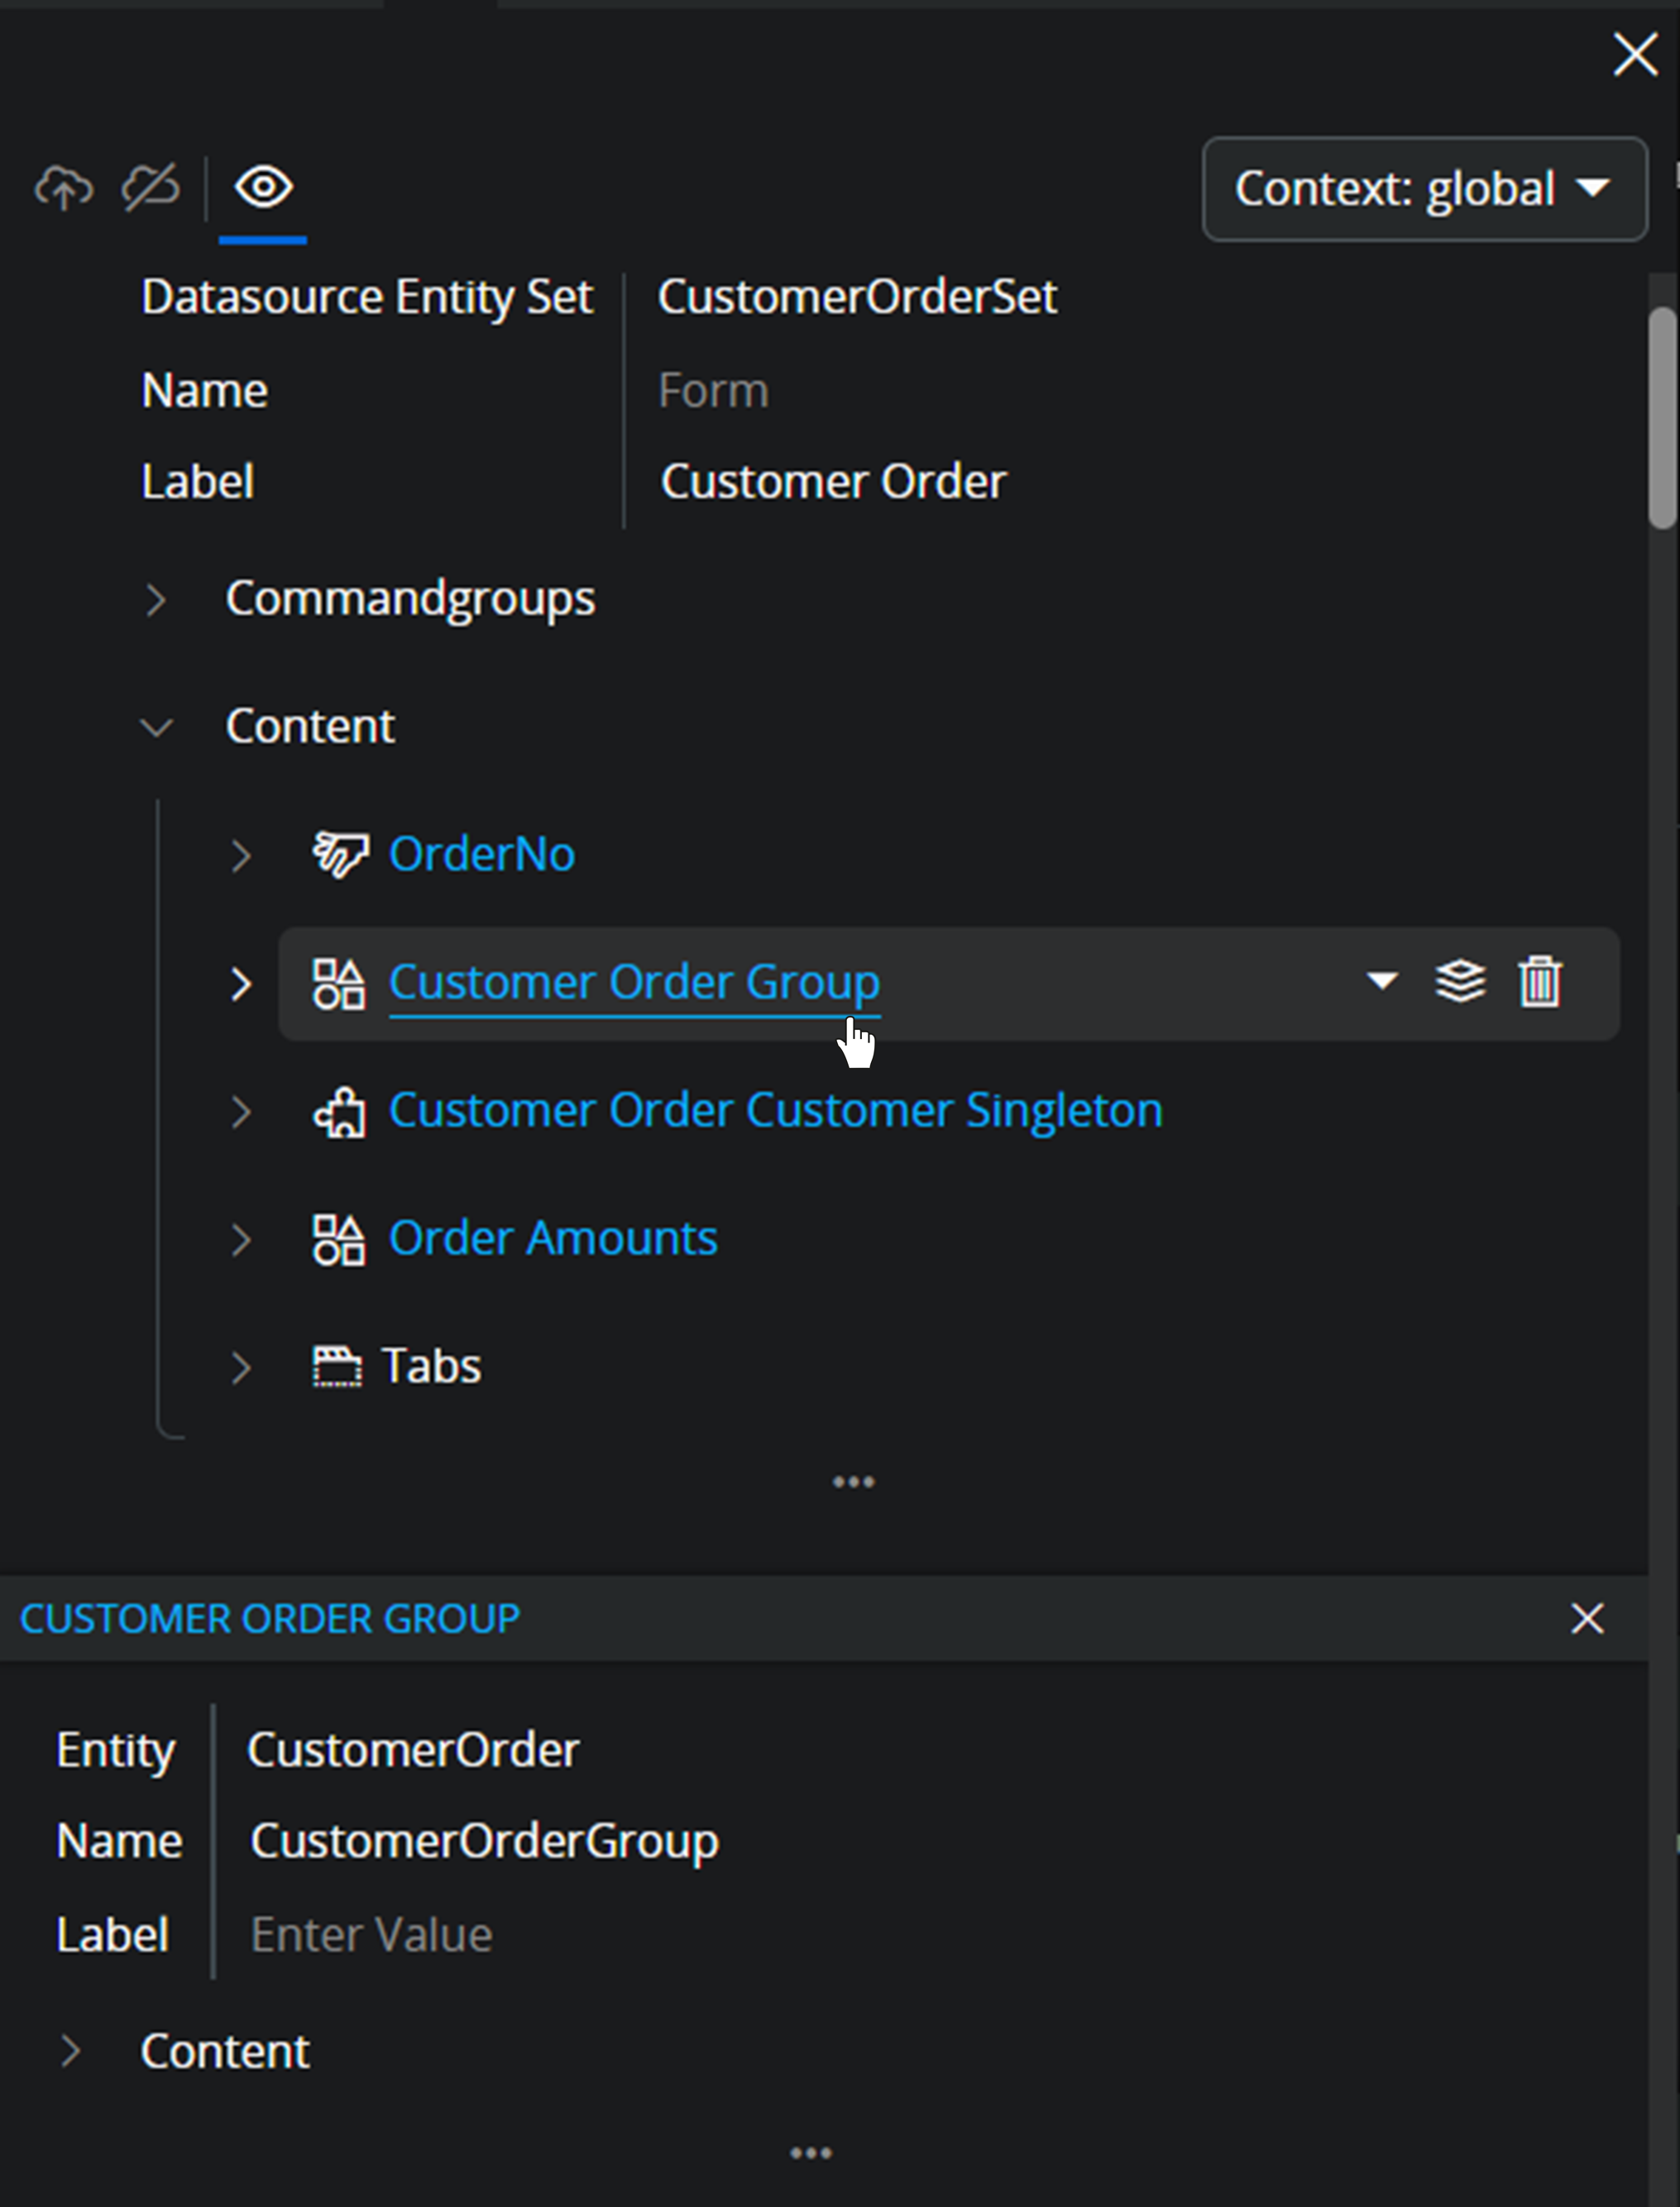1680x2207 pixels.
Task: Click the cloud-off sync icon
Action: click(x=150, y=188)
